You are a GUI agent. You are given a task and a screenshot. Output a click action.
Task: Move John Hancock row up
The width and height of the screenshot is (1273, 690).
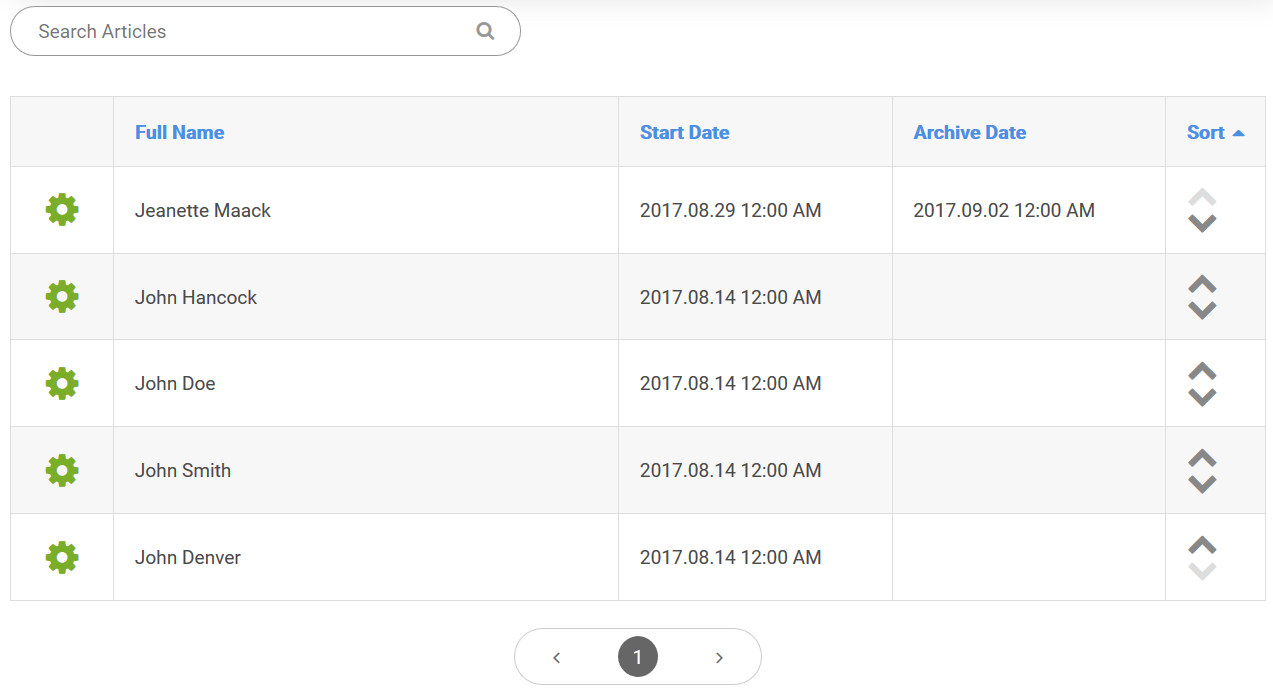tap(1202, 284)
